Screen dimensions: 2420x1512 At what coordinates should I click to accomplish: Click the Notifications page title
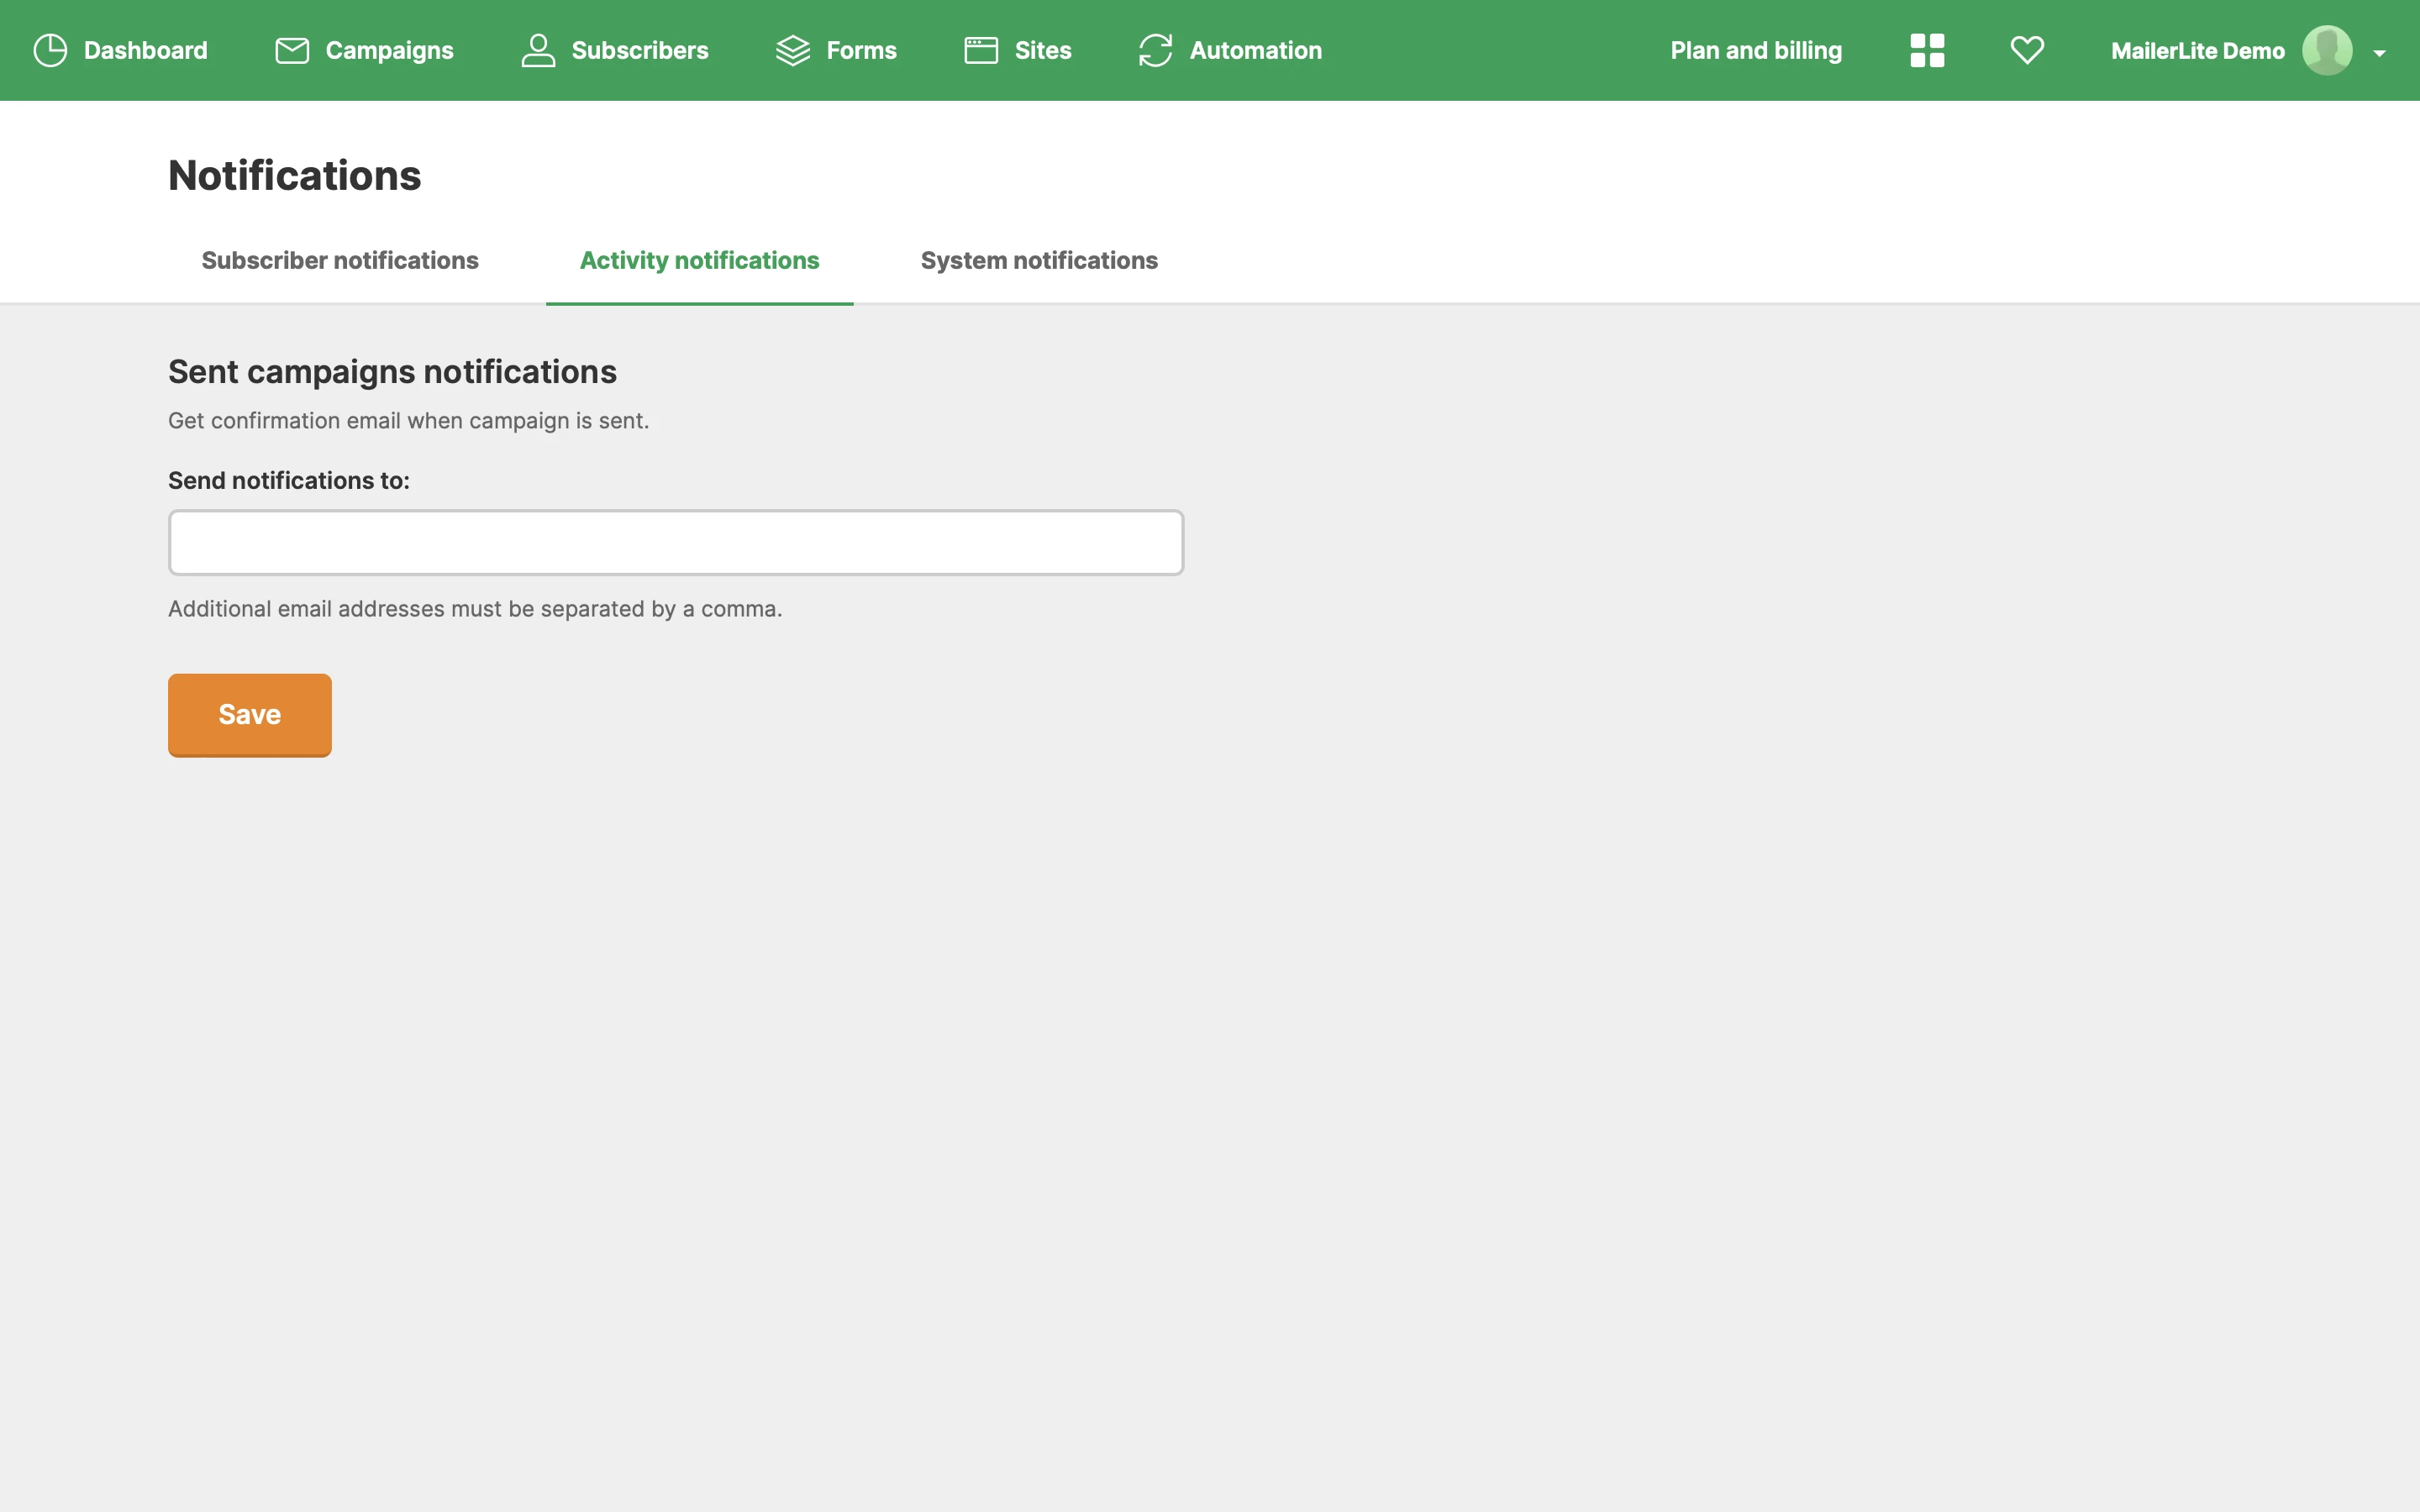294,175
